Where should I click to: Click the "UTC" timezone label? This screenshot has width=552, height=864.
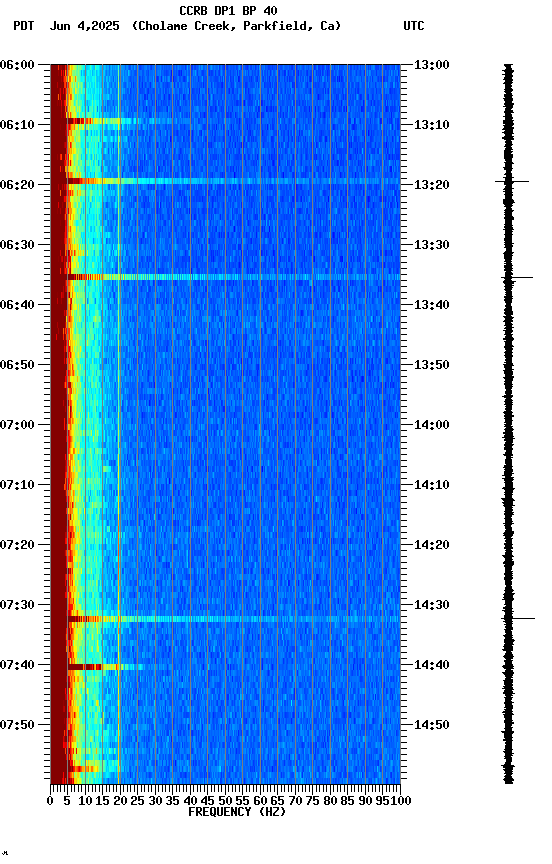[414, 26]
